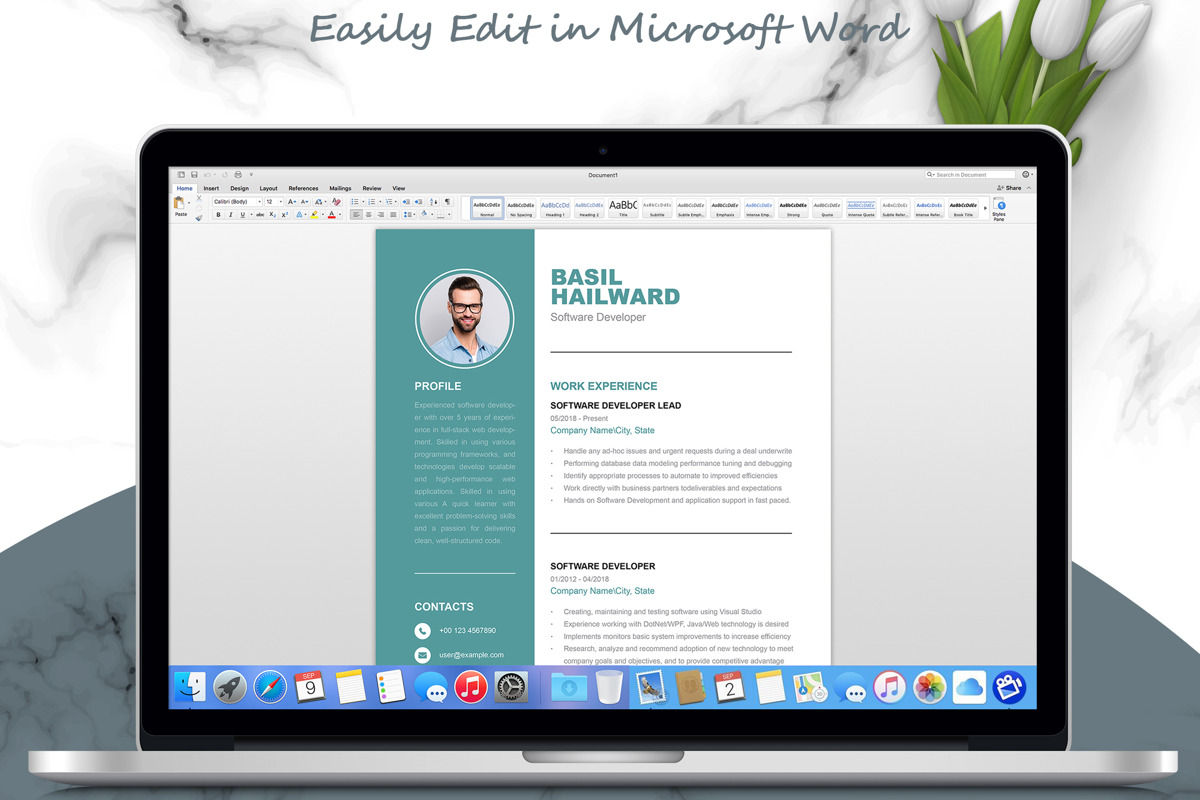The height and width of the screenshot is (800, 1200).
Task: Toggle paragraph marks display
Action: pos(447,202)
